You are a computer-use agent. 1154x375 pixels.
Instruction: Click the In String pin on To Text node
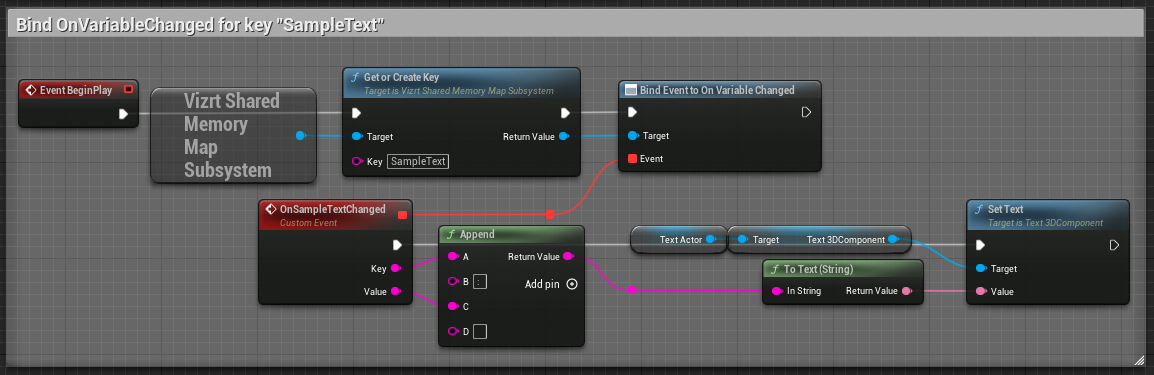(776, 291)
